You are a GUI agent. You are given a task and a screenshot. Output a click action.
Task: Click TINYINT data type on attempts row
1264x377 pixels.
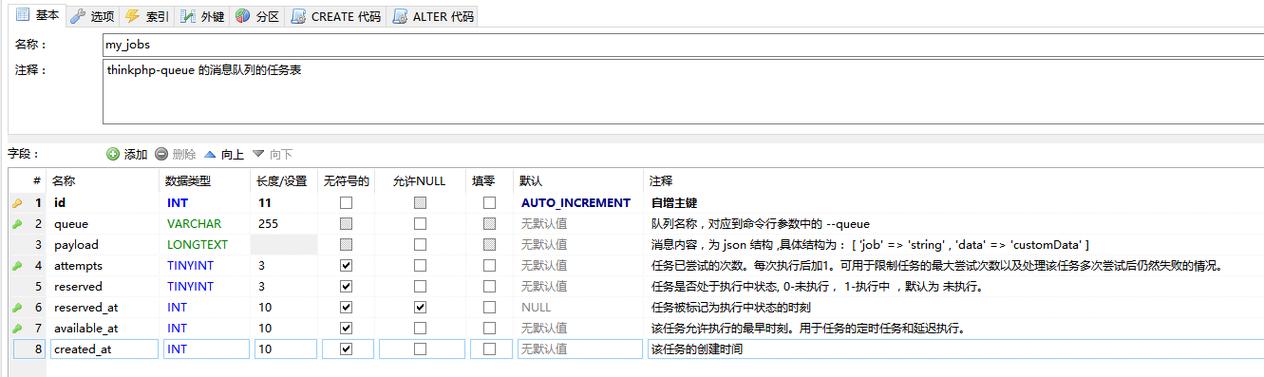190,266
